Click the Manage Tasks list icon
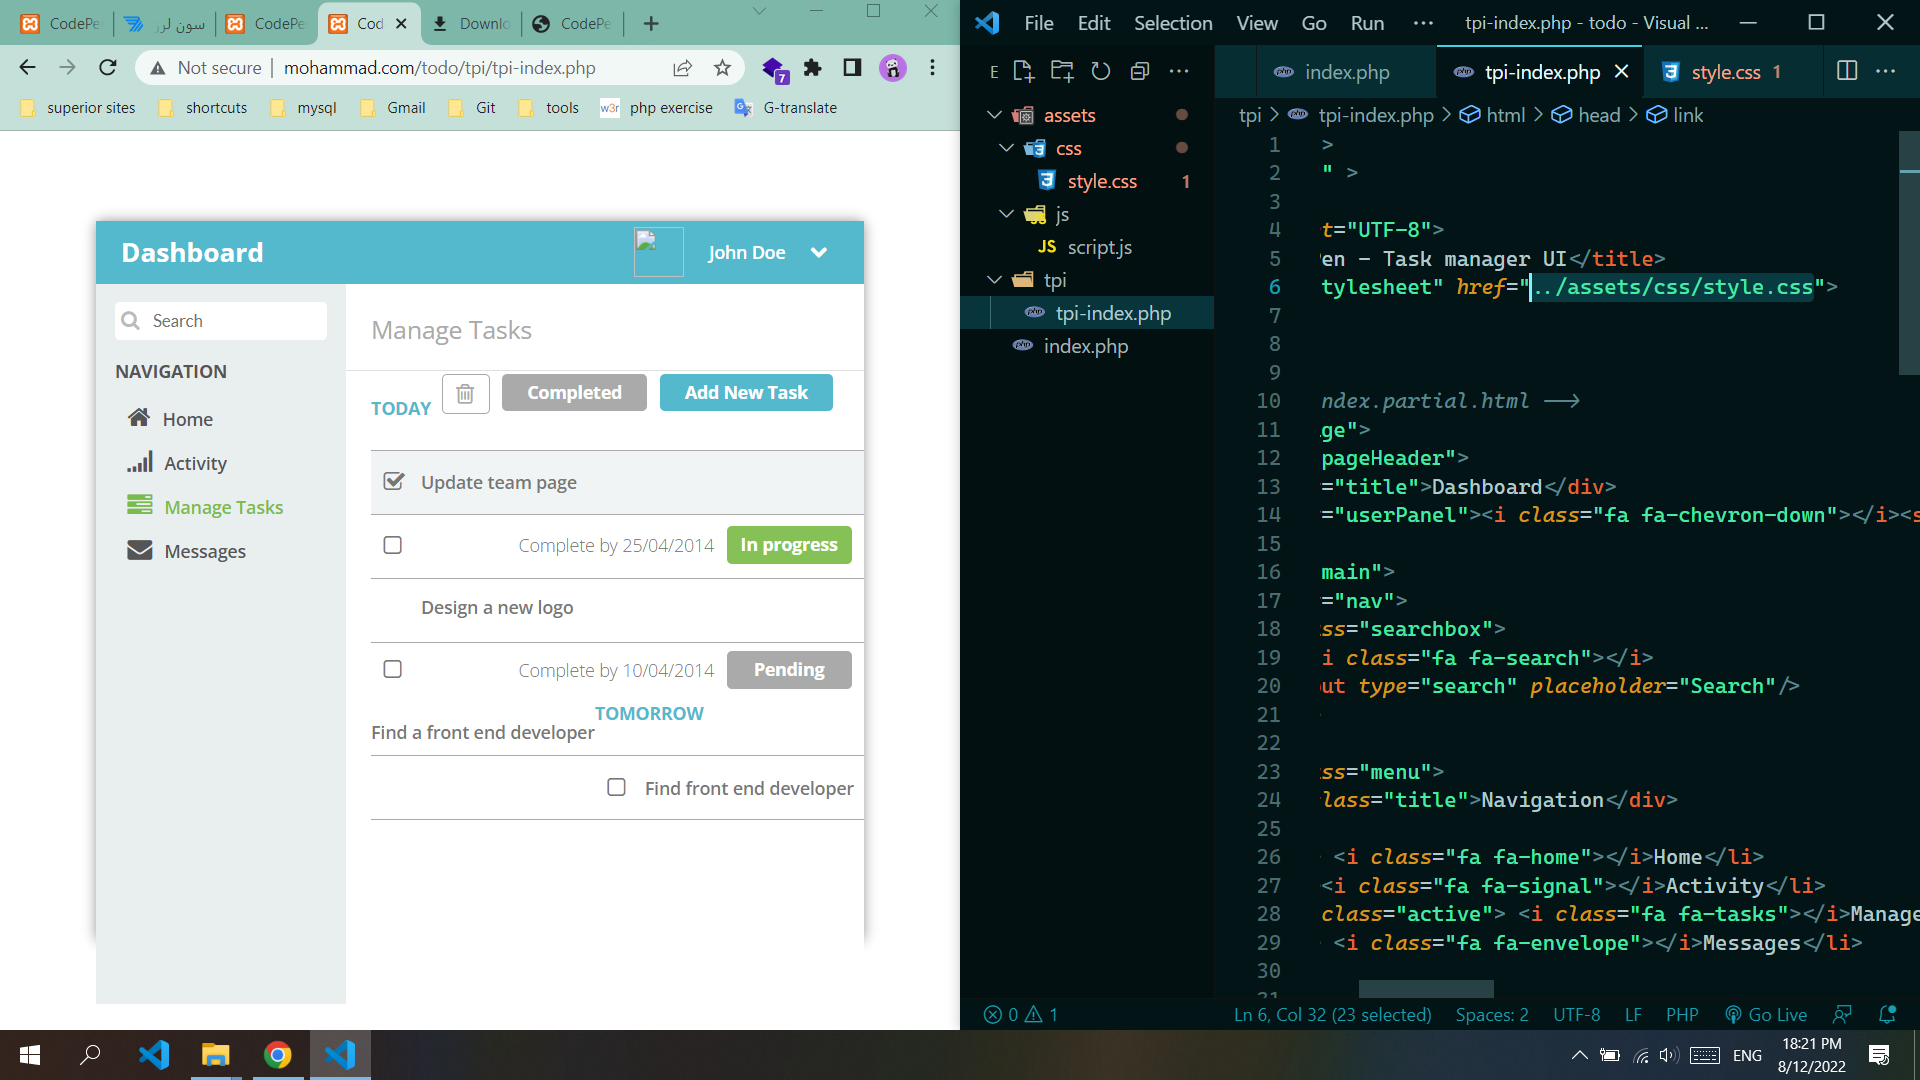 coord(140,505)
